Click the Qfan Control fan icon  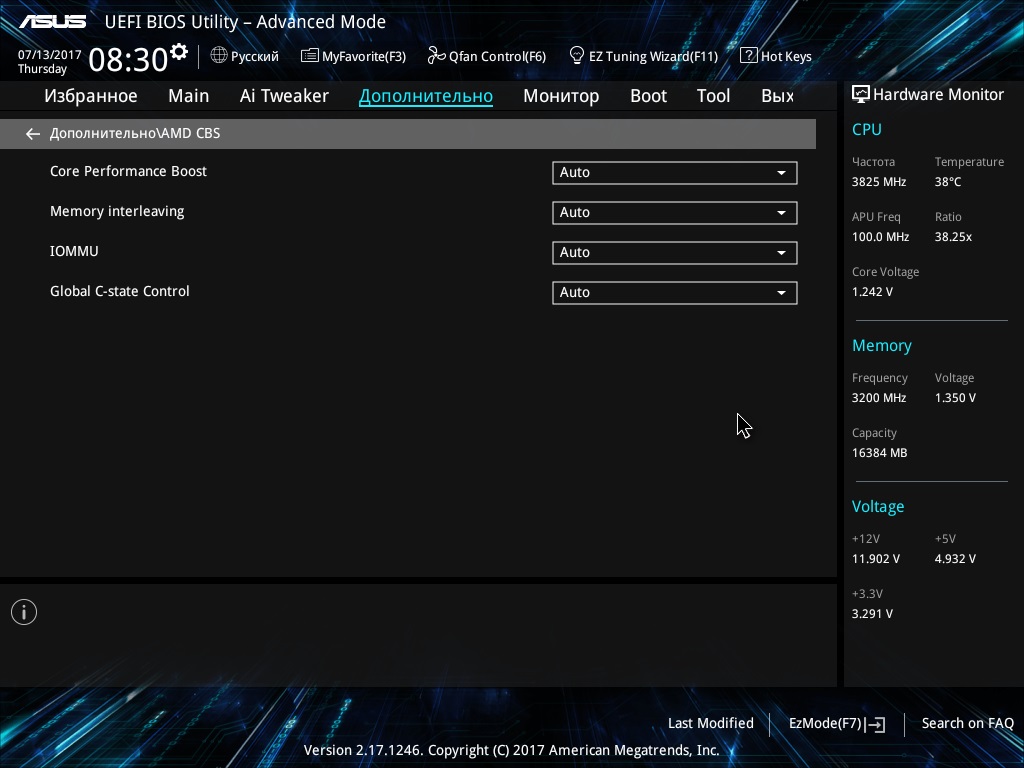(x=436, y=56)
